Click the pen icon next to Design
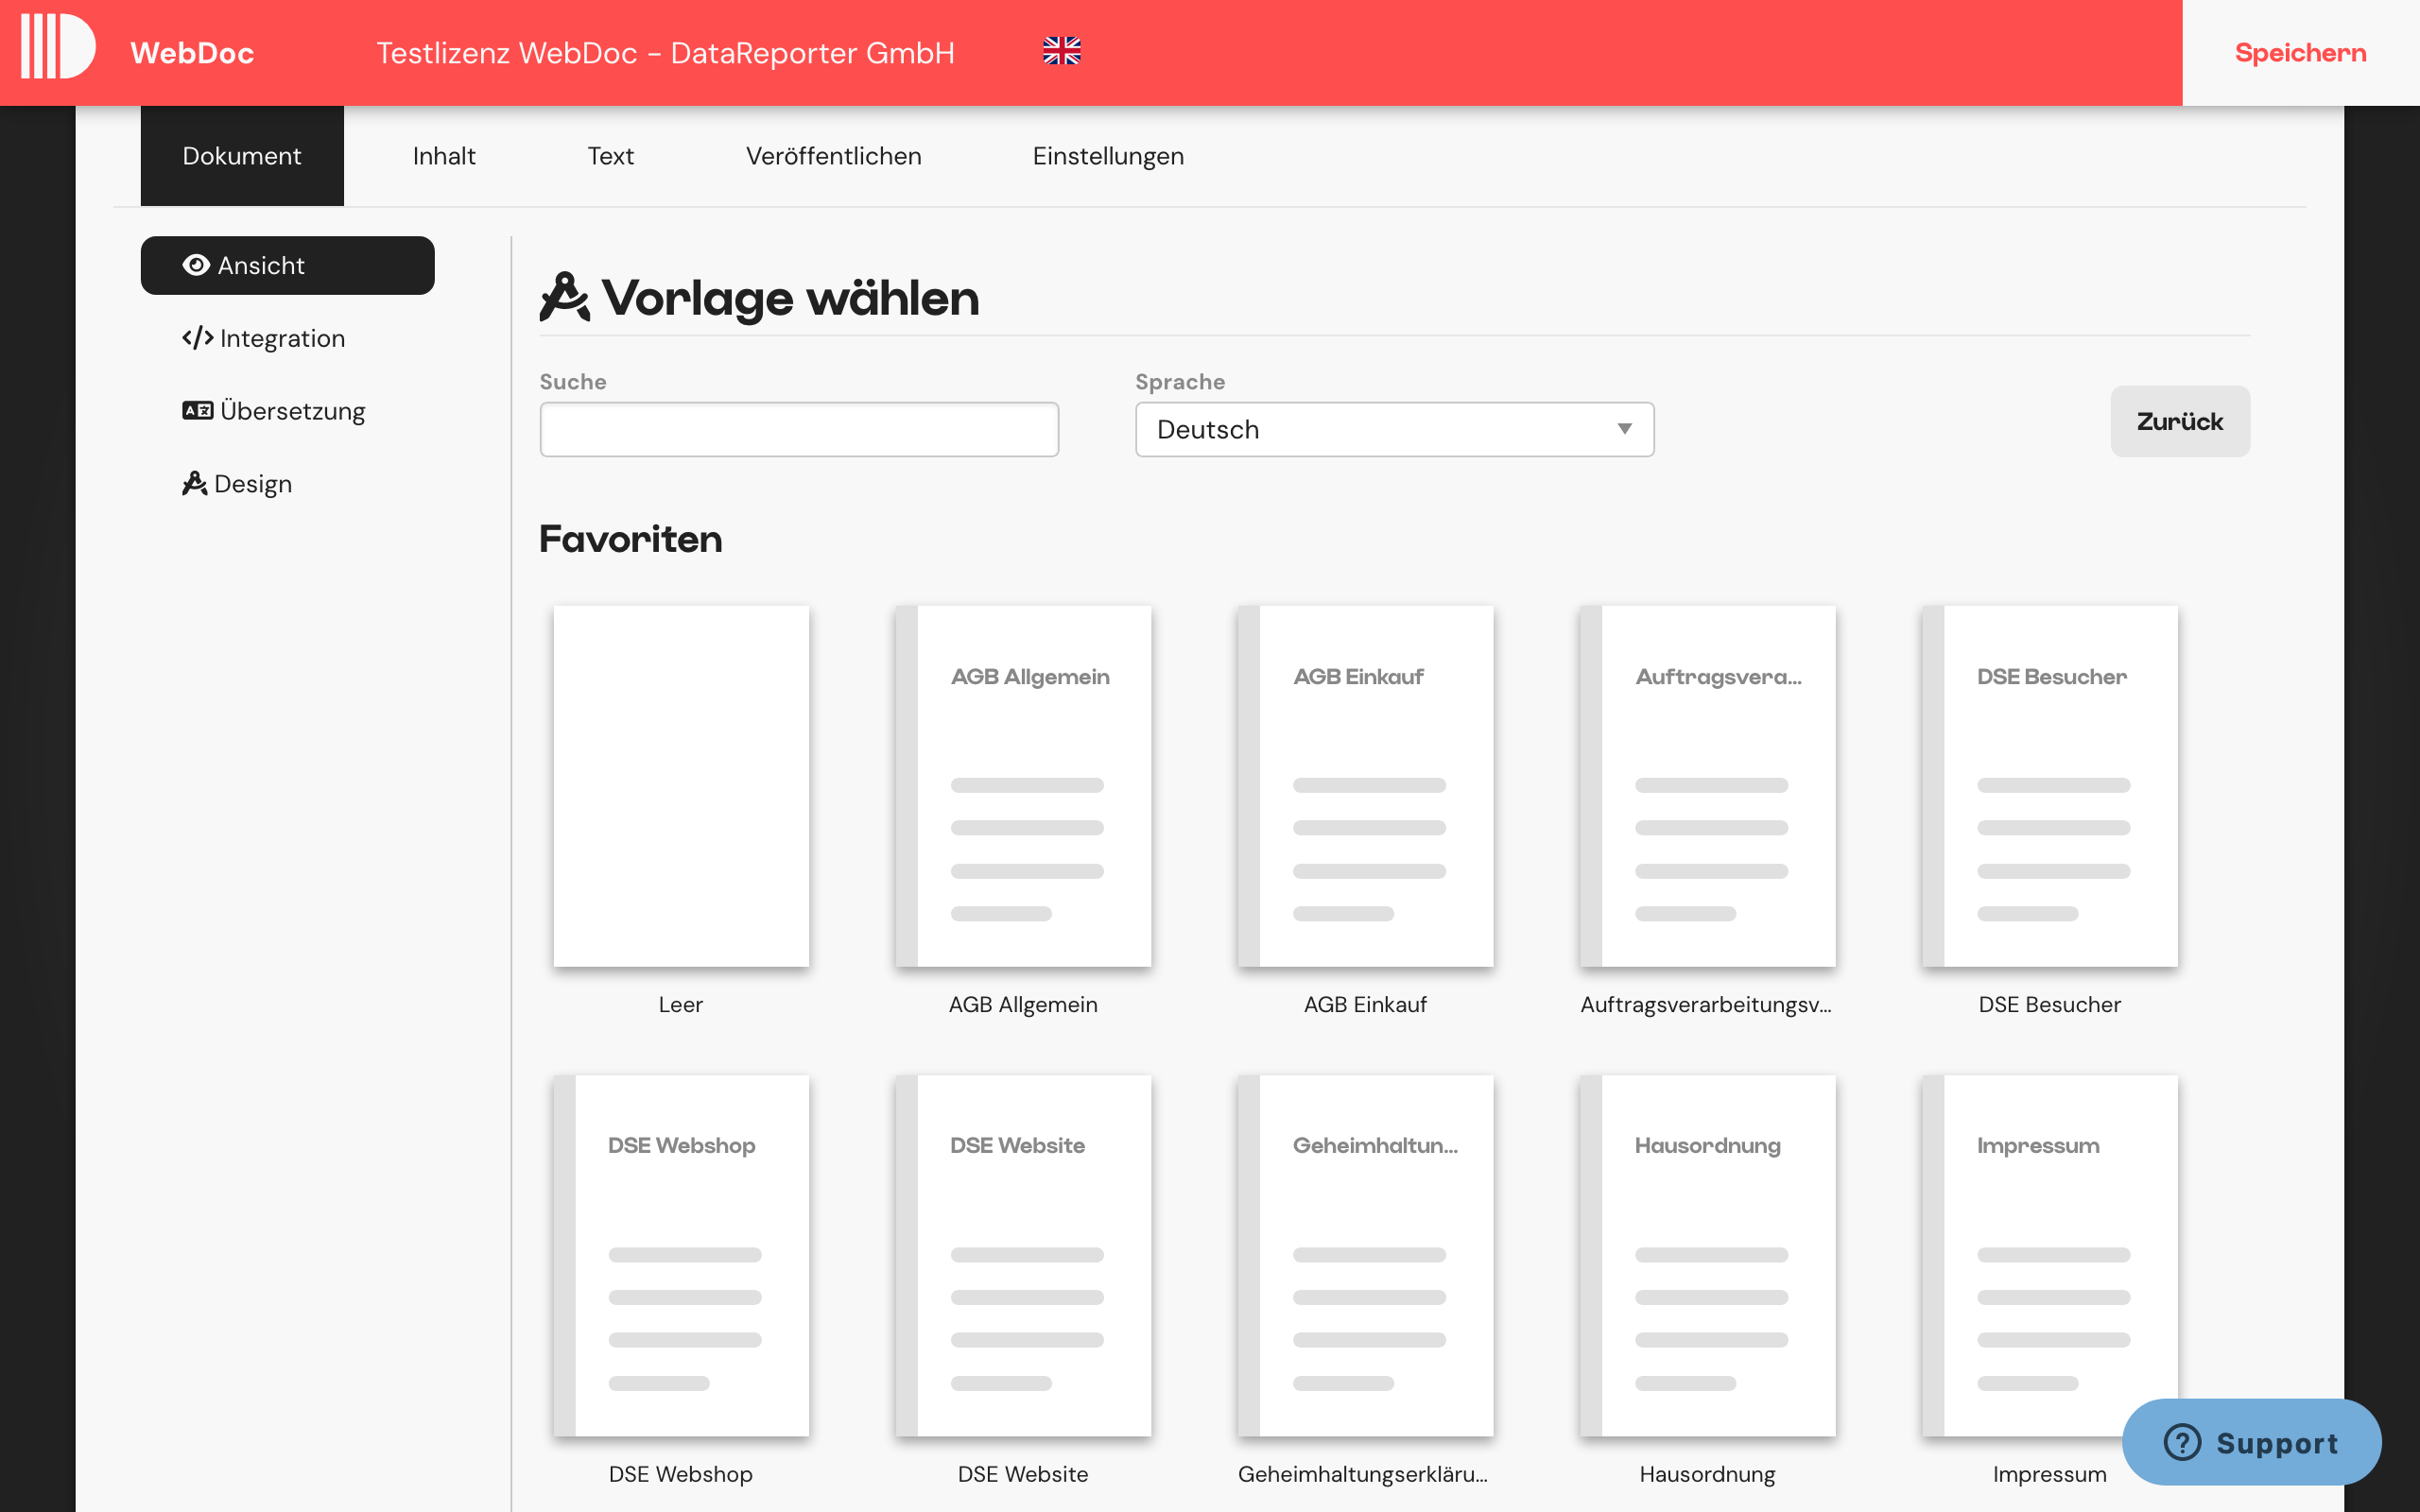The image size is (2420, 1512). [x=195, y=483]
